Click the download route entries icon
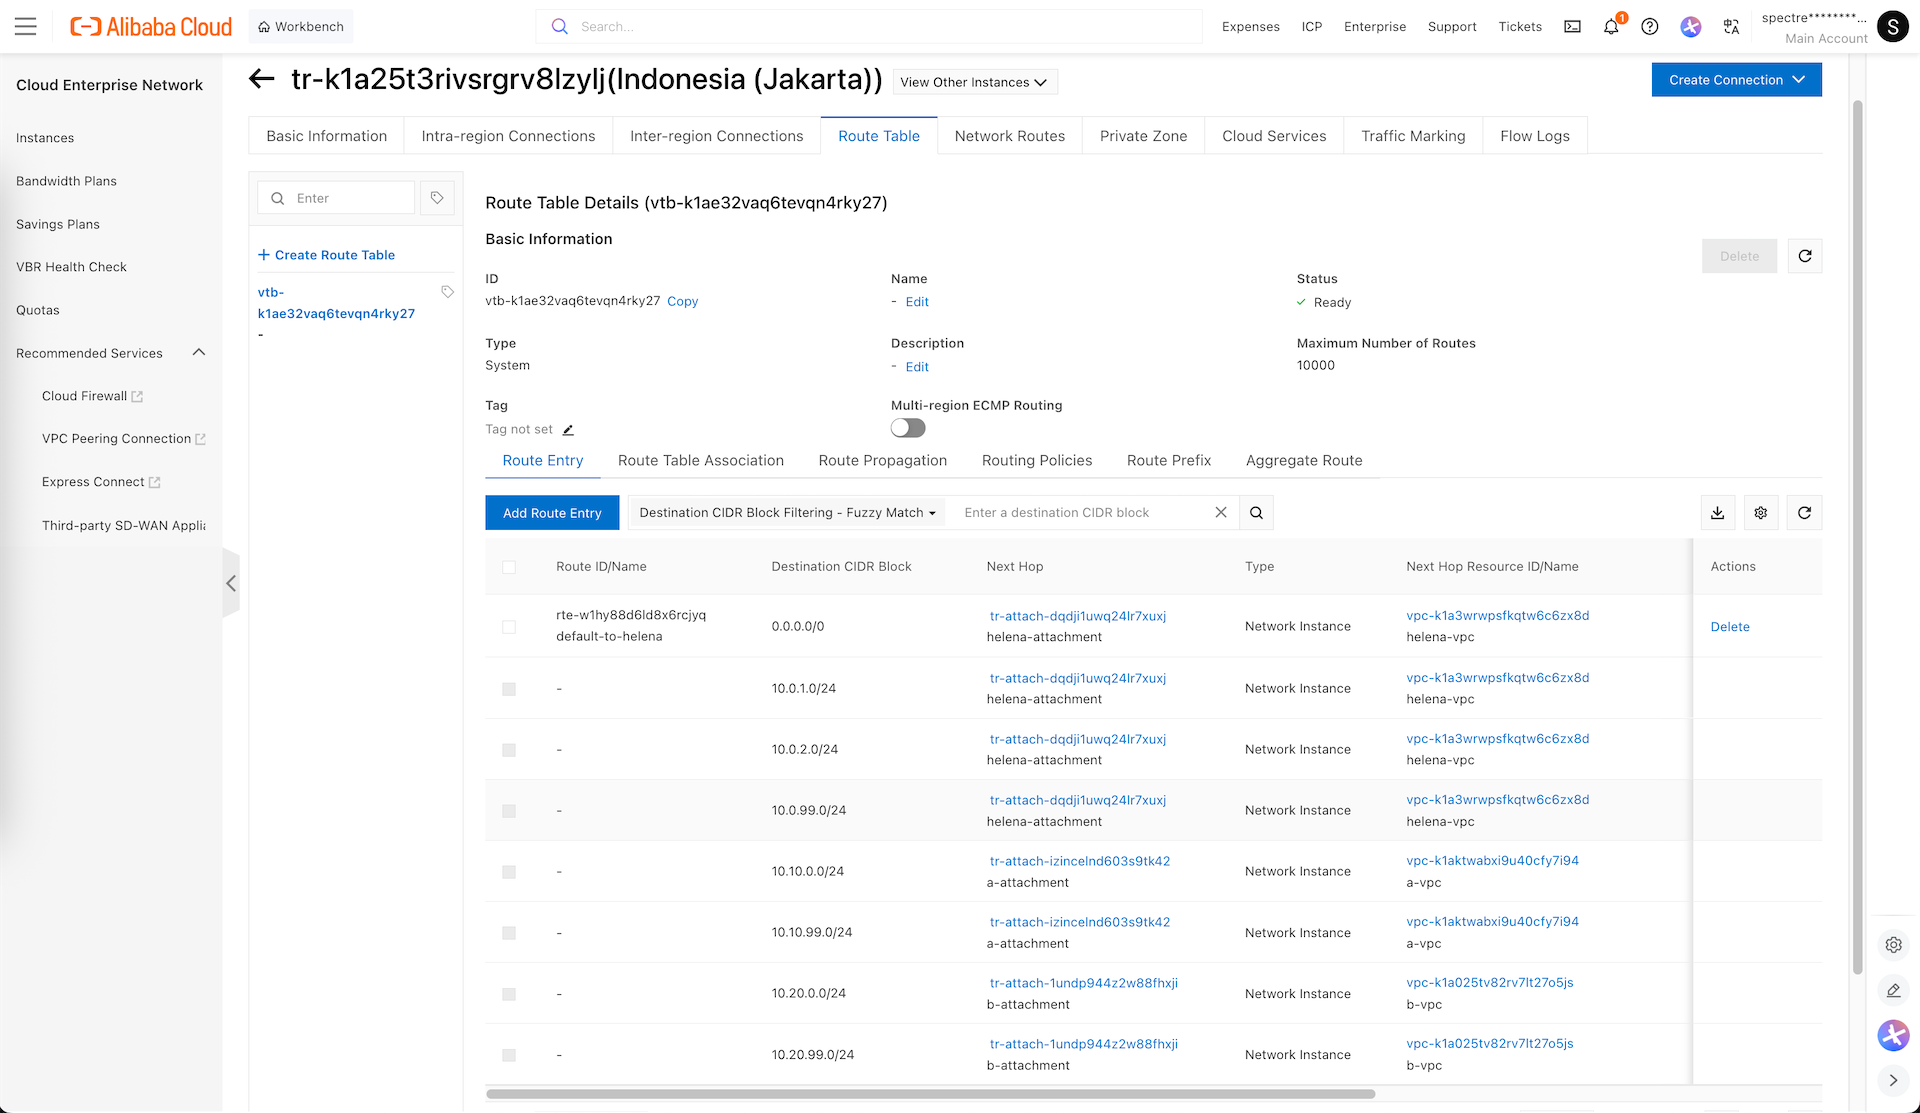This screenshot has width=1920, height=1113. tap(1717, 513)
